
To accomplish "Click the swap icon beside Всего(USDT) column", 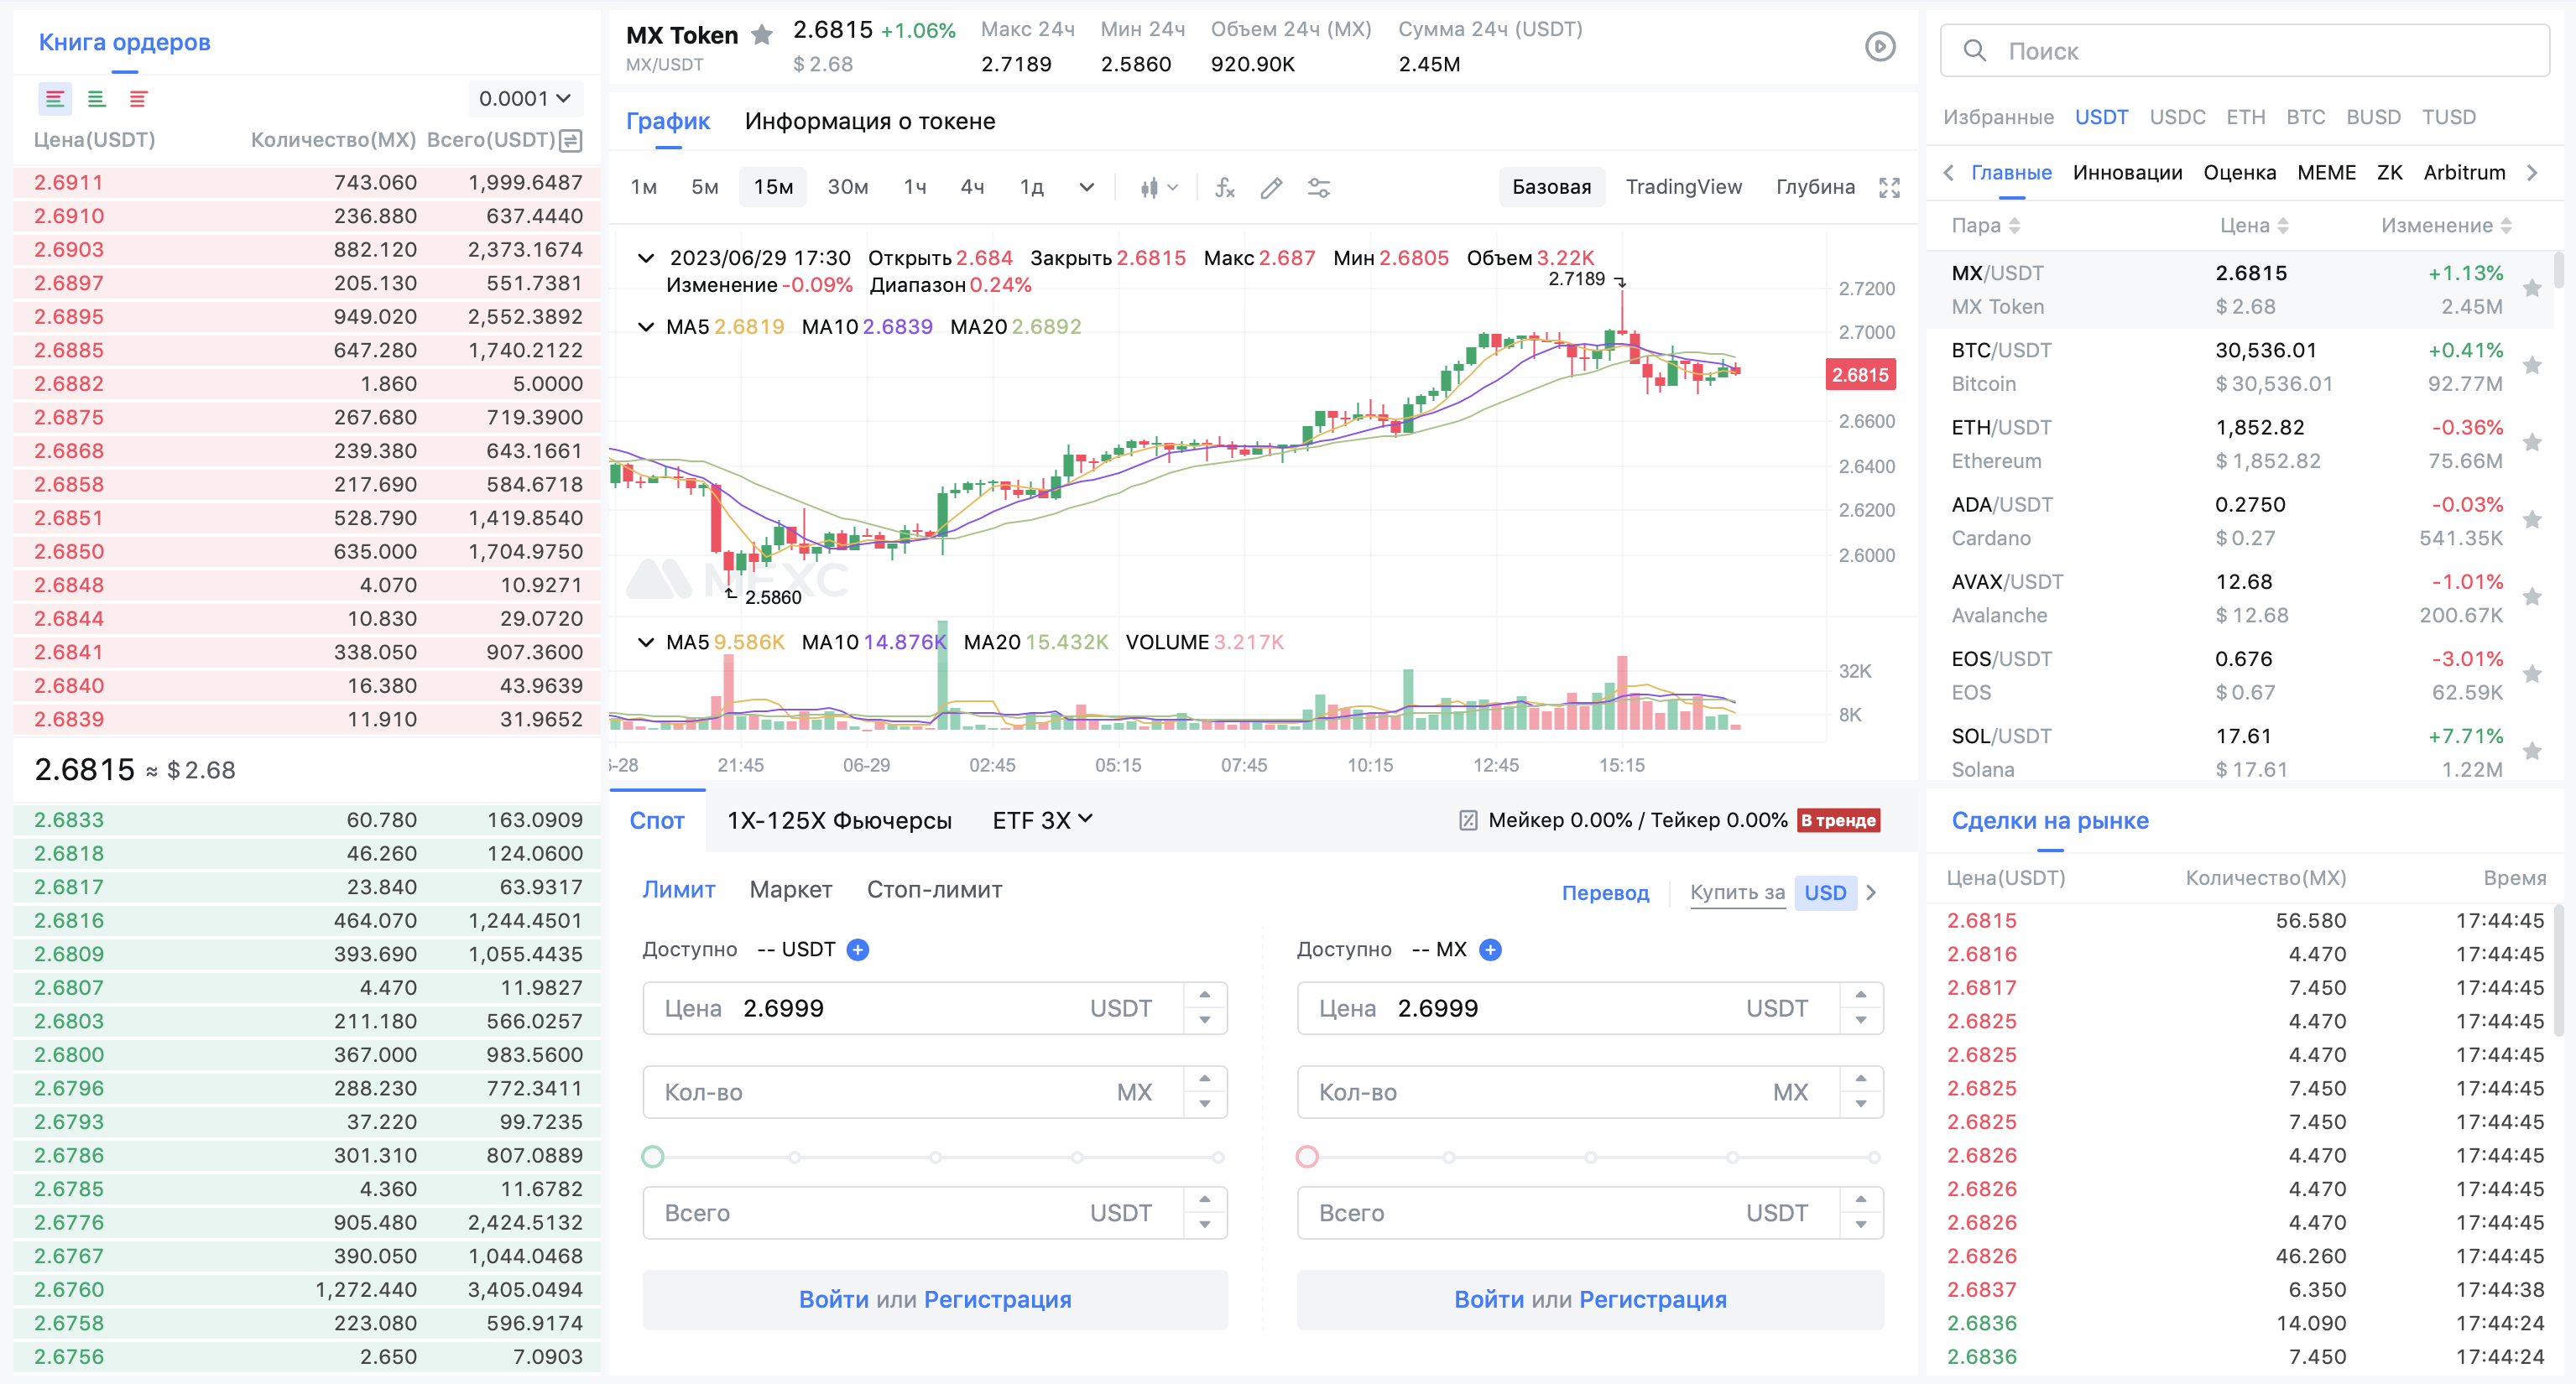I will [571, 140].
